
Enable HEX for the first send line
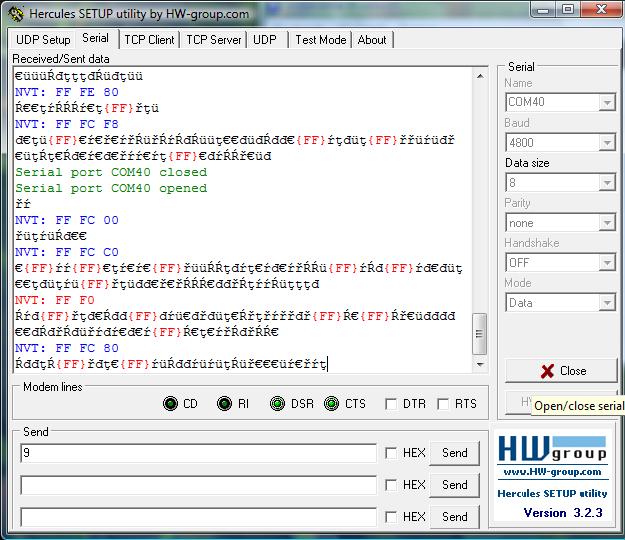pyautogui.click(x=391, y=453)
